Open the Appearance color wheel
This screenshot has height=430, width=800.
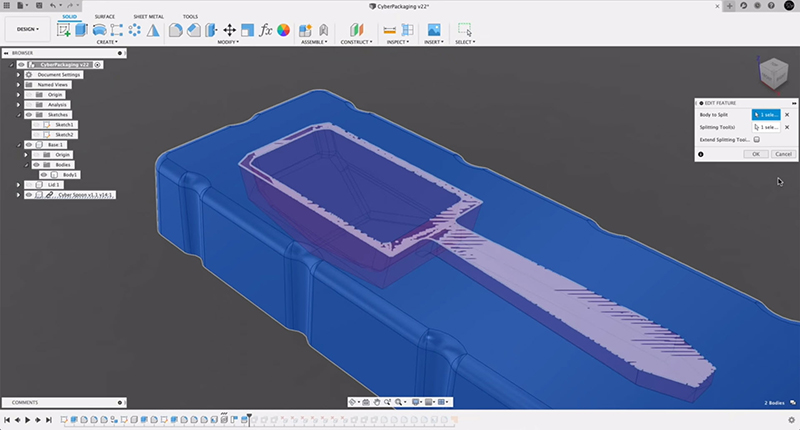pos(283,30)
